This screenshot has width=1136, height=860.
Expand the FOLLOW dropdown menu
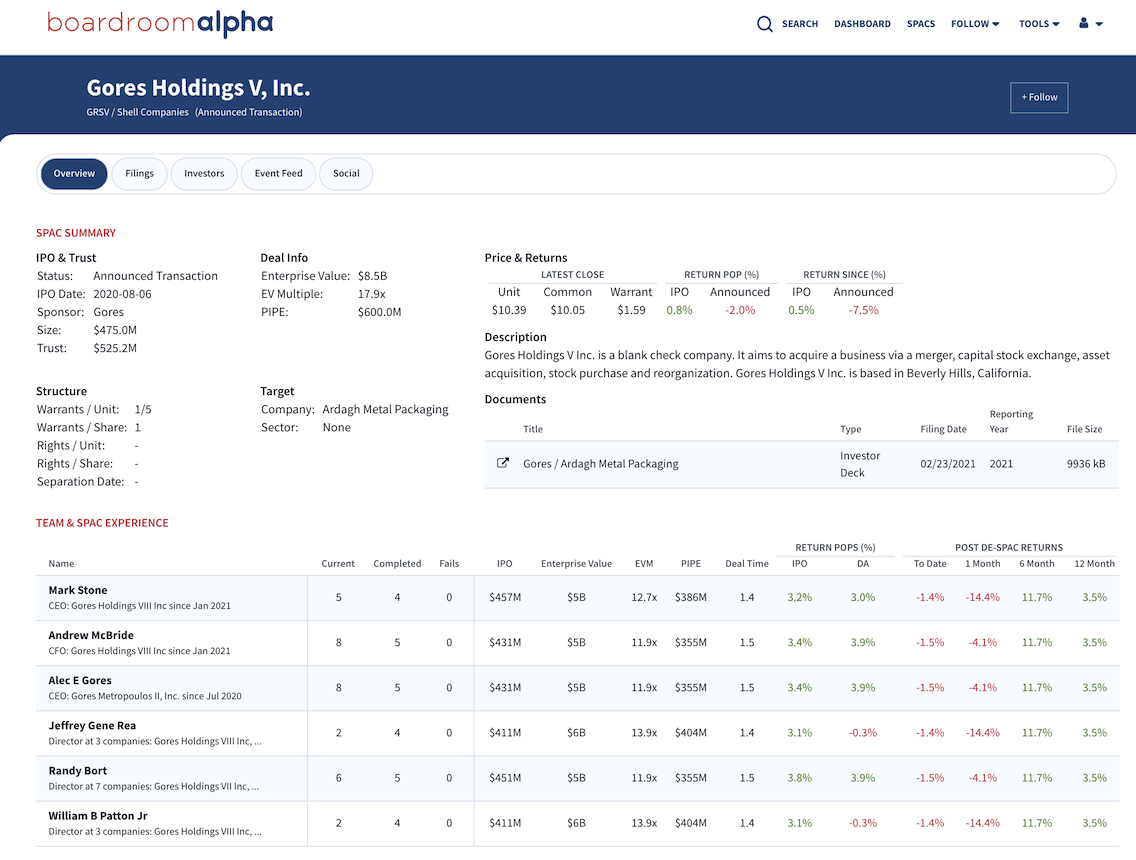(975, 24)
